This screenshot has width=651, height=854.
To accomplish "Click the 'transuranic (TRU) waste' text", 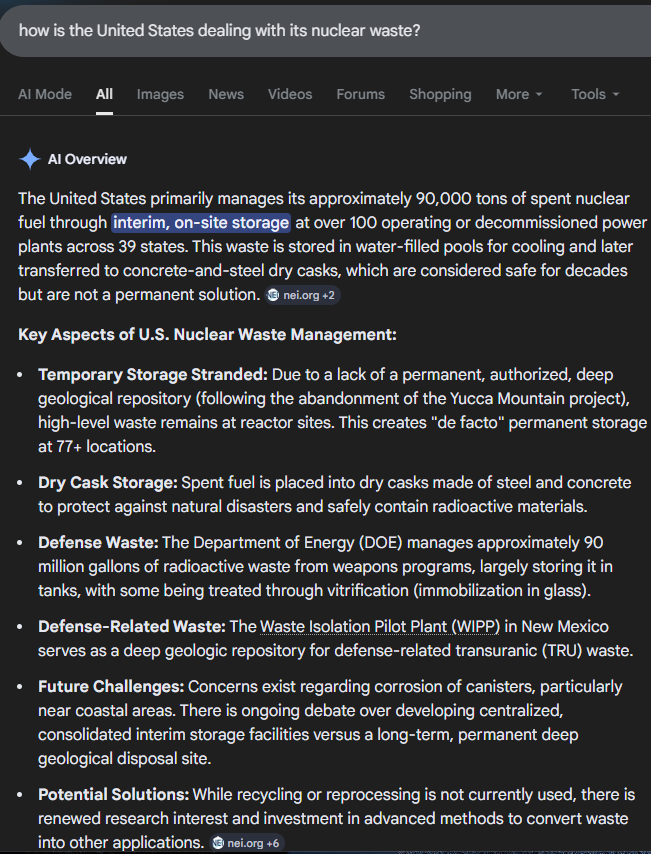I will tap(543, 650).
